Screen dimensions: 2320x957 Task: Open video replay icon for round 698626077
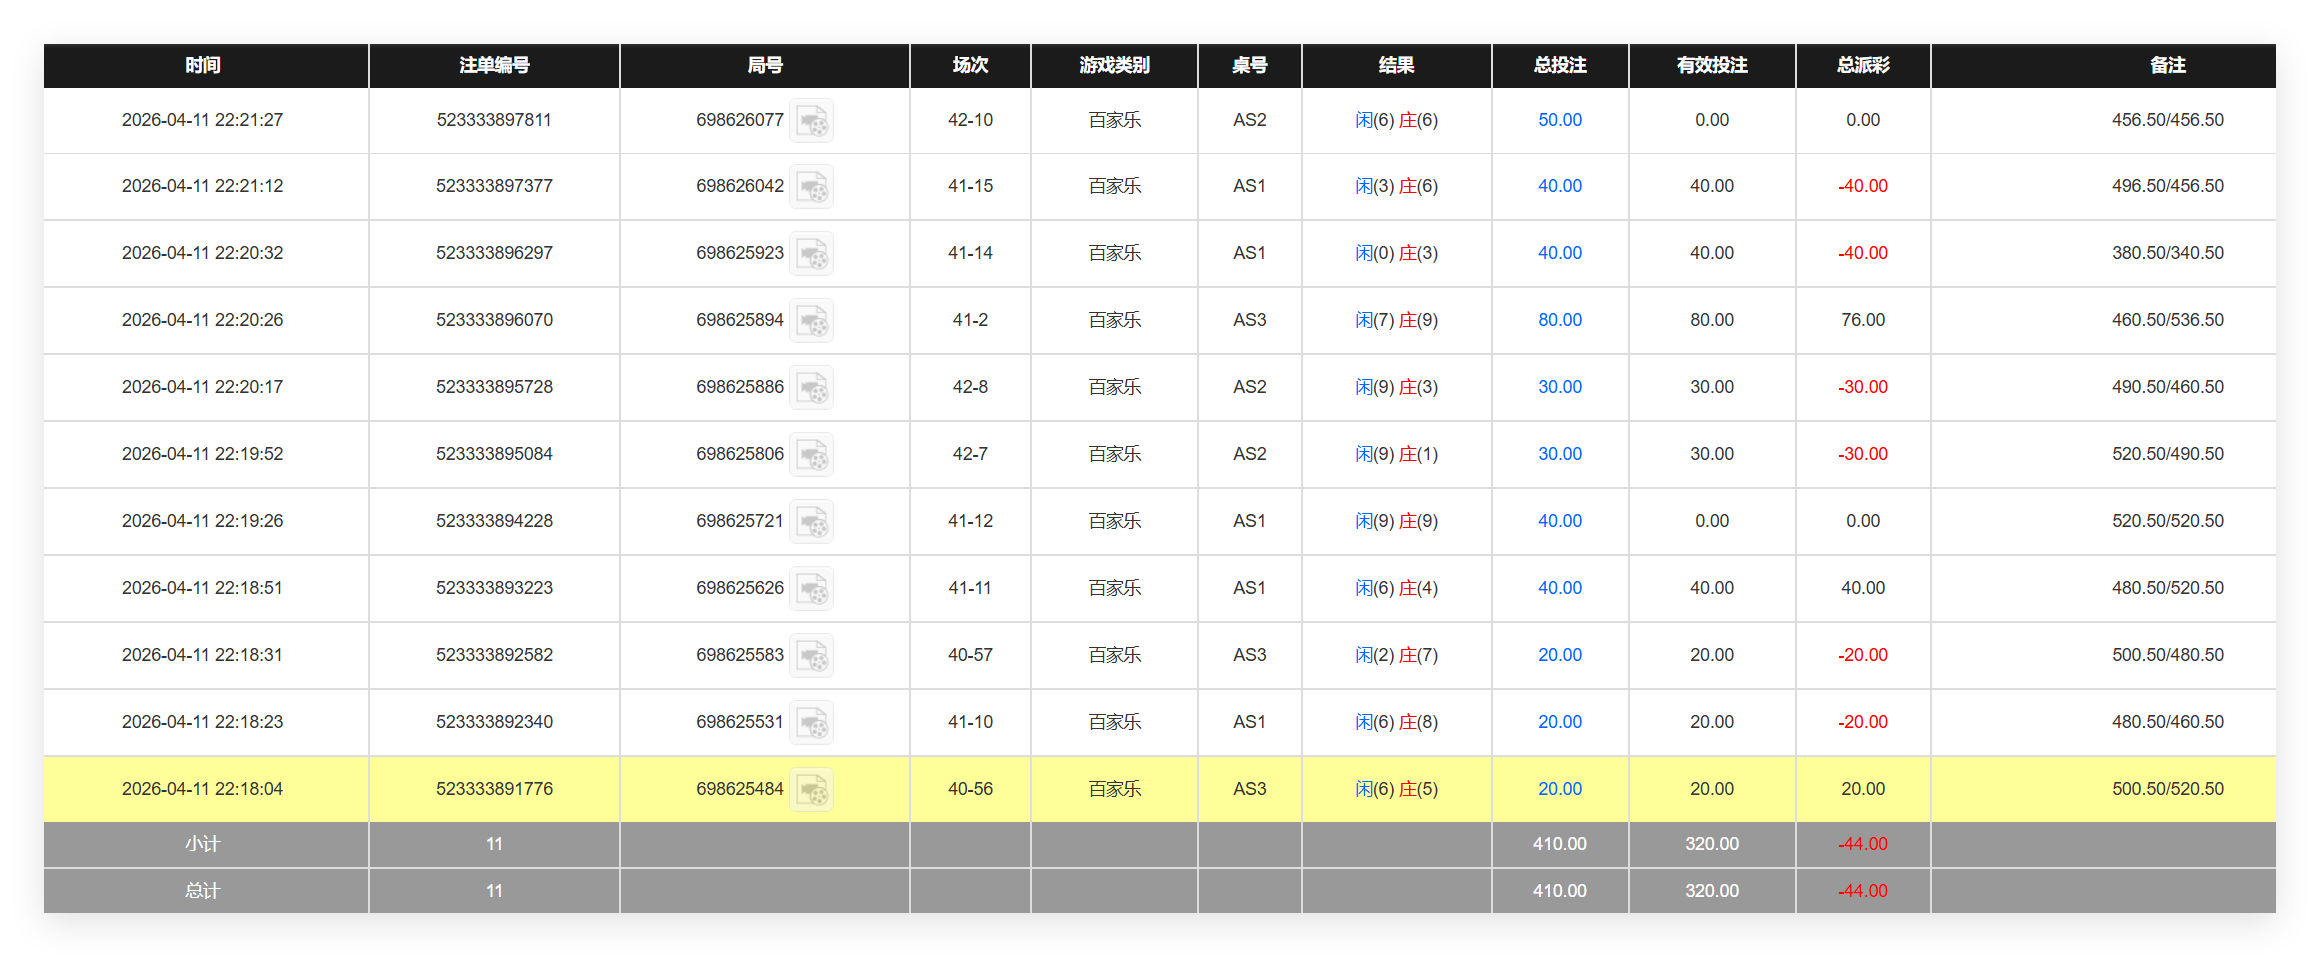pos(811,121)
